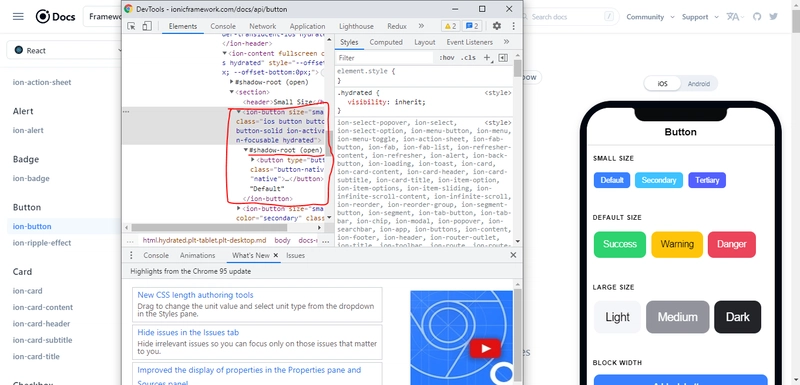Image resolution: width=800 pixels, height=385 pixels.
Task: Click the Danger preview button
Action: (x=732, y=244)
